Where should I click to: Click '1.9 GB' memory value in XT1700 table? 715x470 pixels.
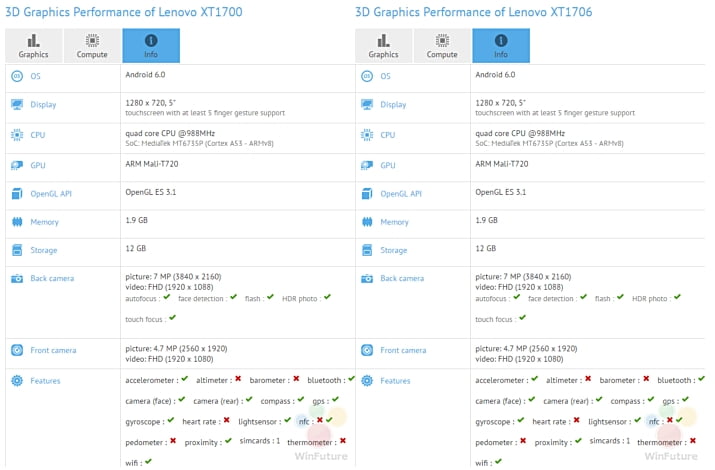[x=136, y=220]
